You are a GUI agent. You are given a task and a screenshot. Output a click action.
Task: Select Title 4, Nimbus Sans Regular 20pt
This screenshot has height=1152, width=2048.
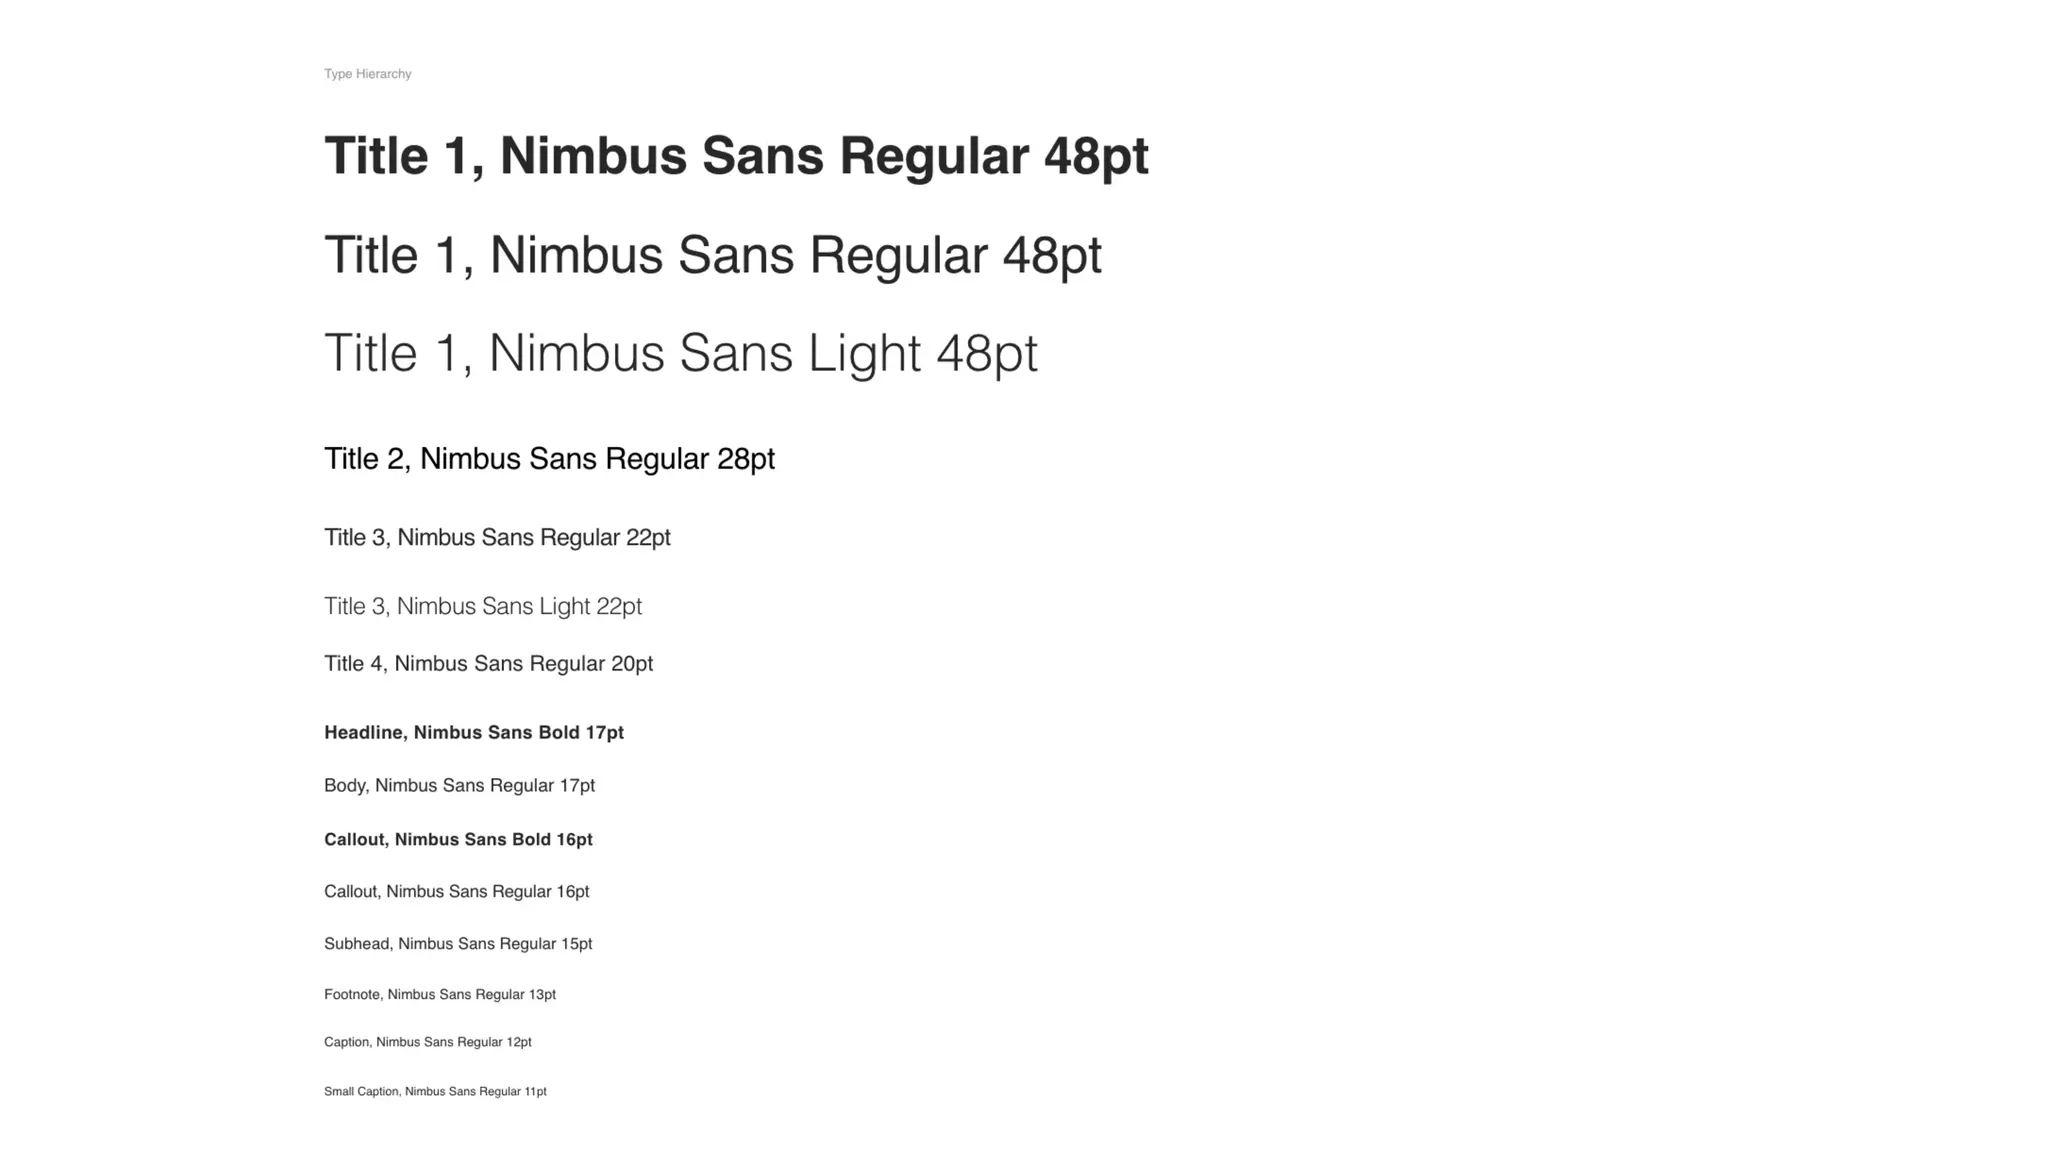click(x=488, y=664)
